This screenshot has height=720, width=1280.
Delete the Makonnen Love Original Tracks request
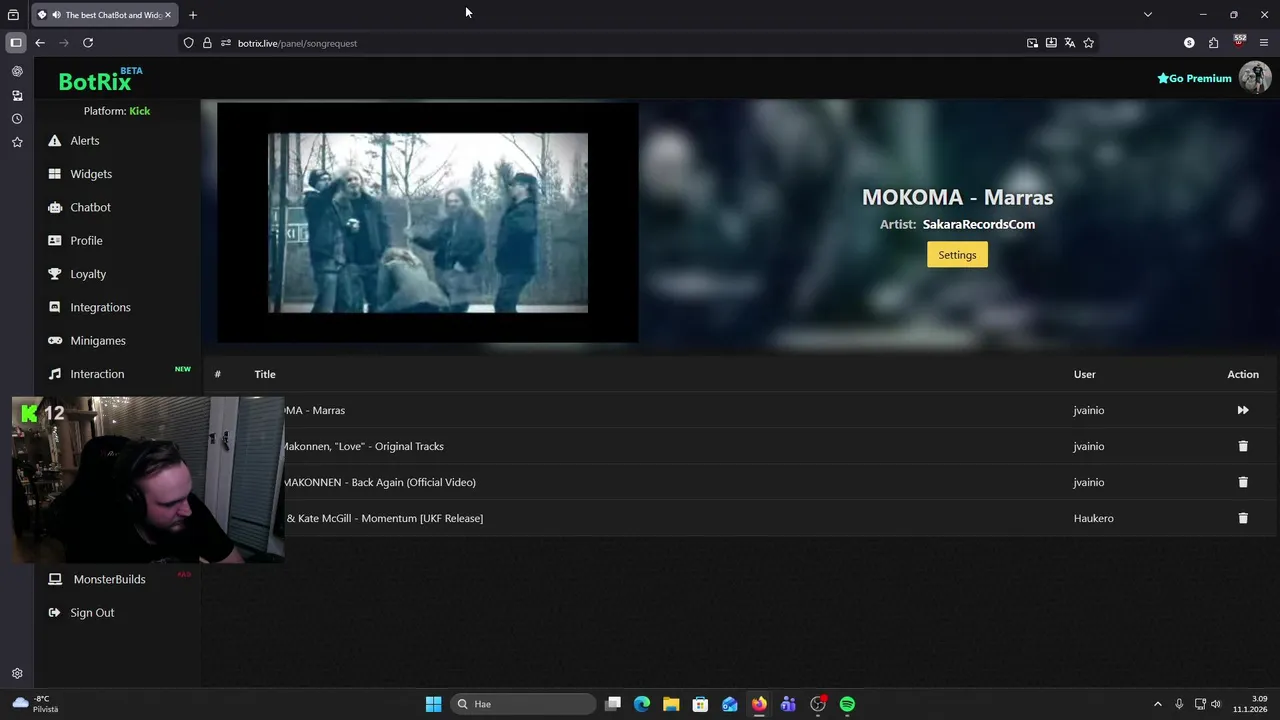pos(1243,446)
